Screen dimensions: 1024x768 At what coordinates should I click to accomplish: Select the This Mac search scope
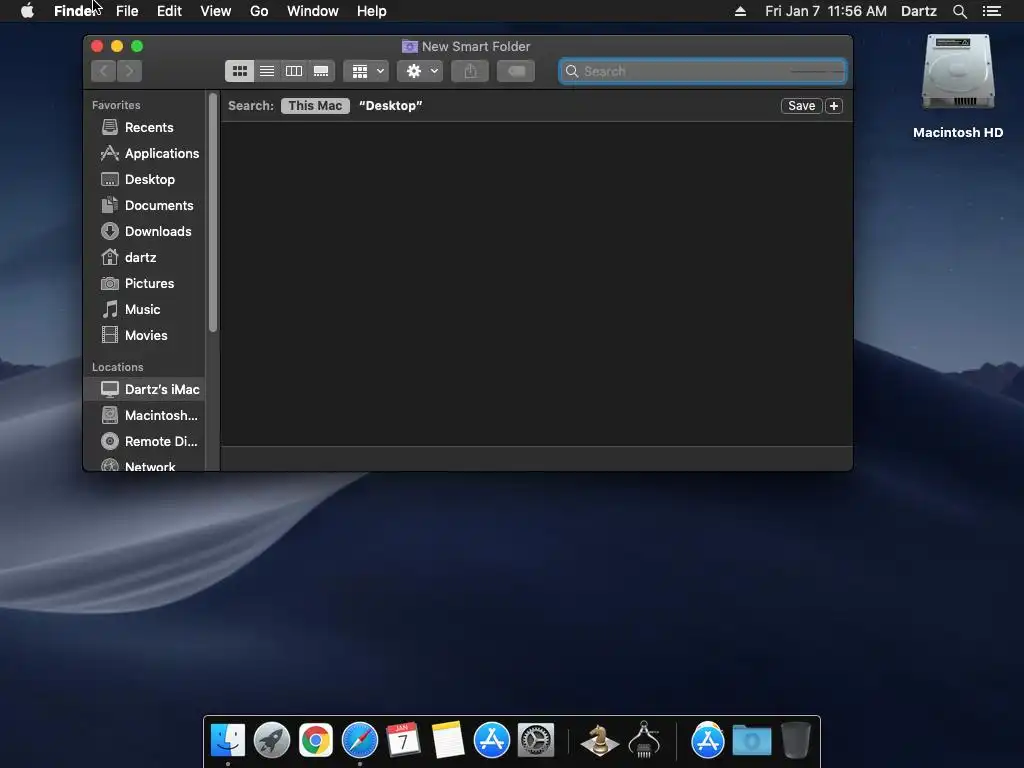pyautogui.click(x=315, y=106)
